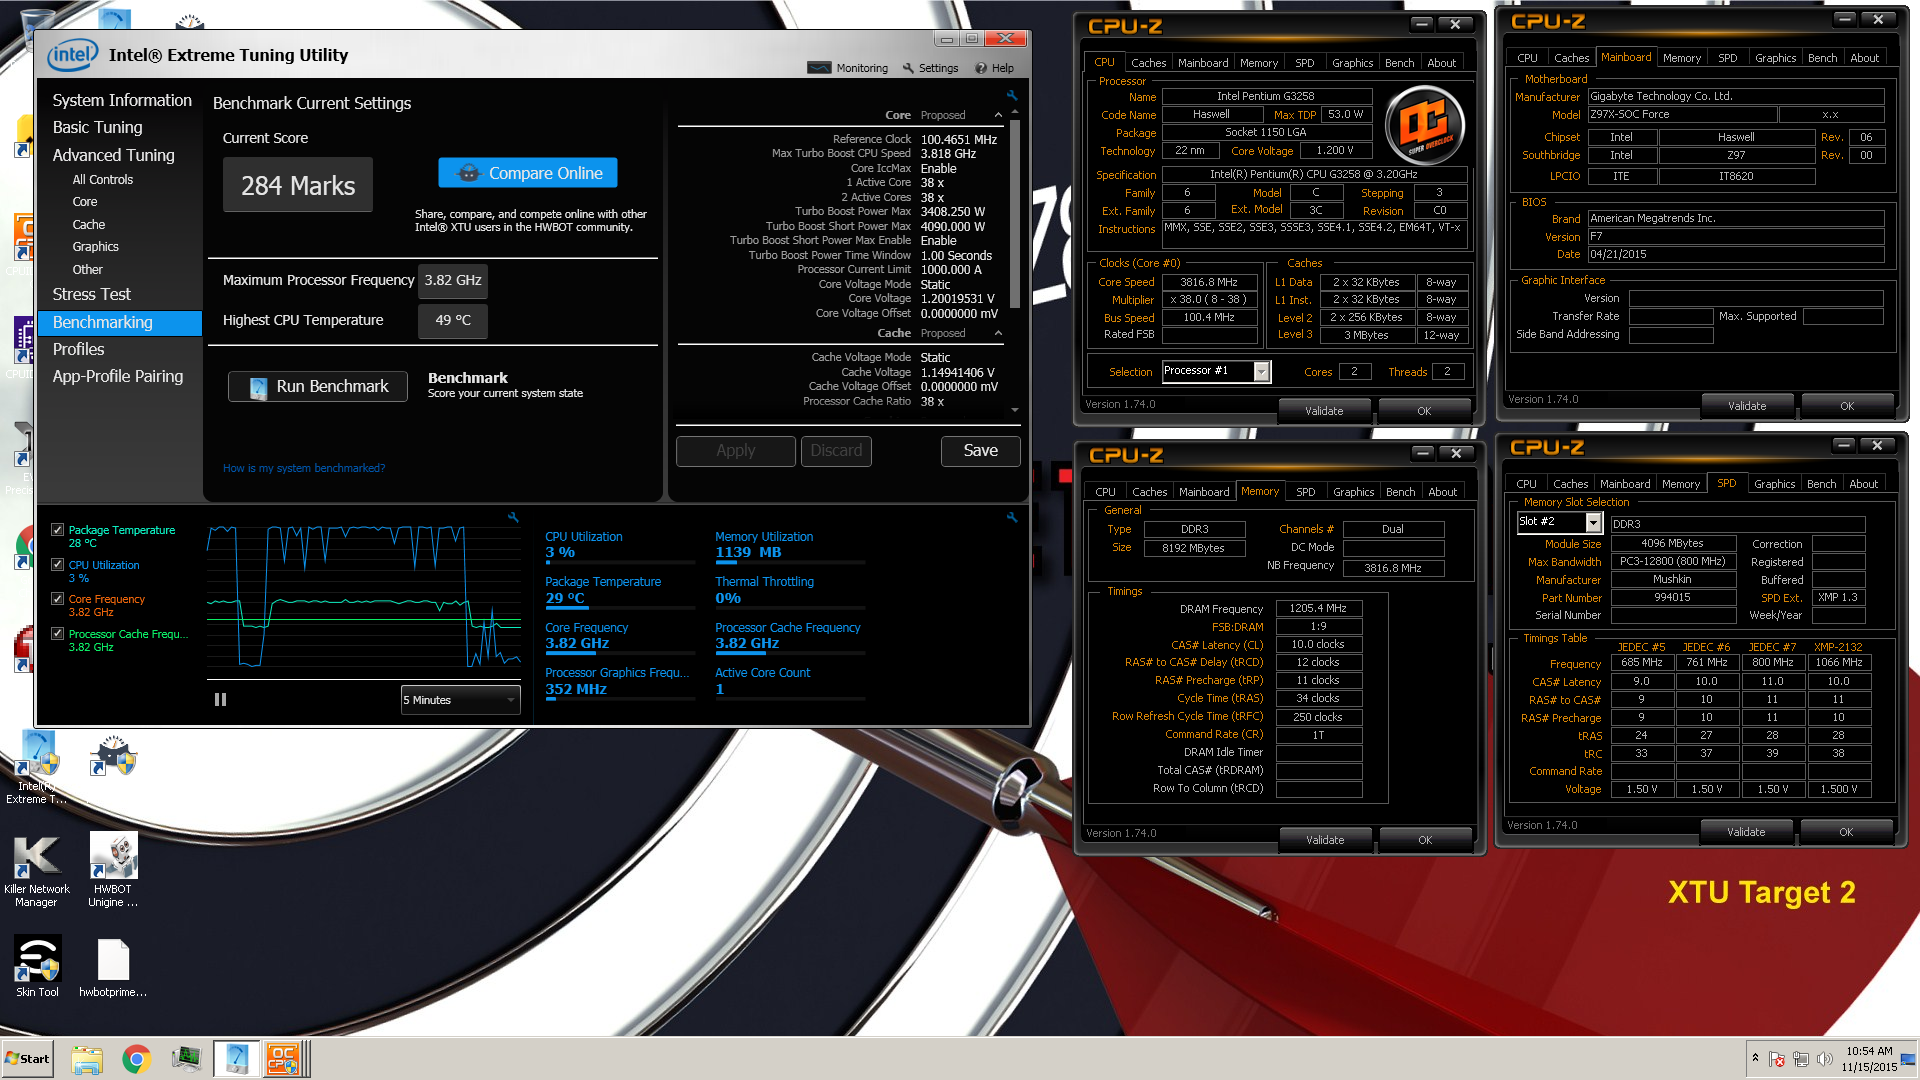Click the DRAM Frequency value in CPU-Z Memory

[1318, 608]
